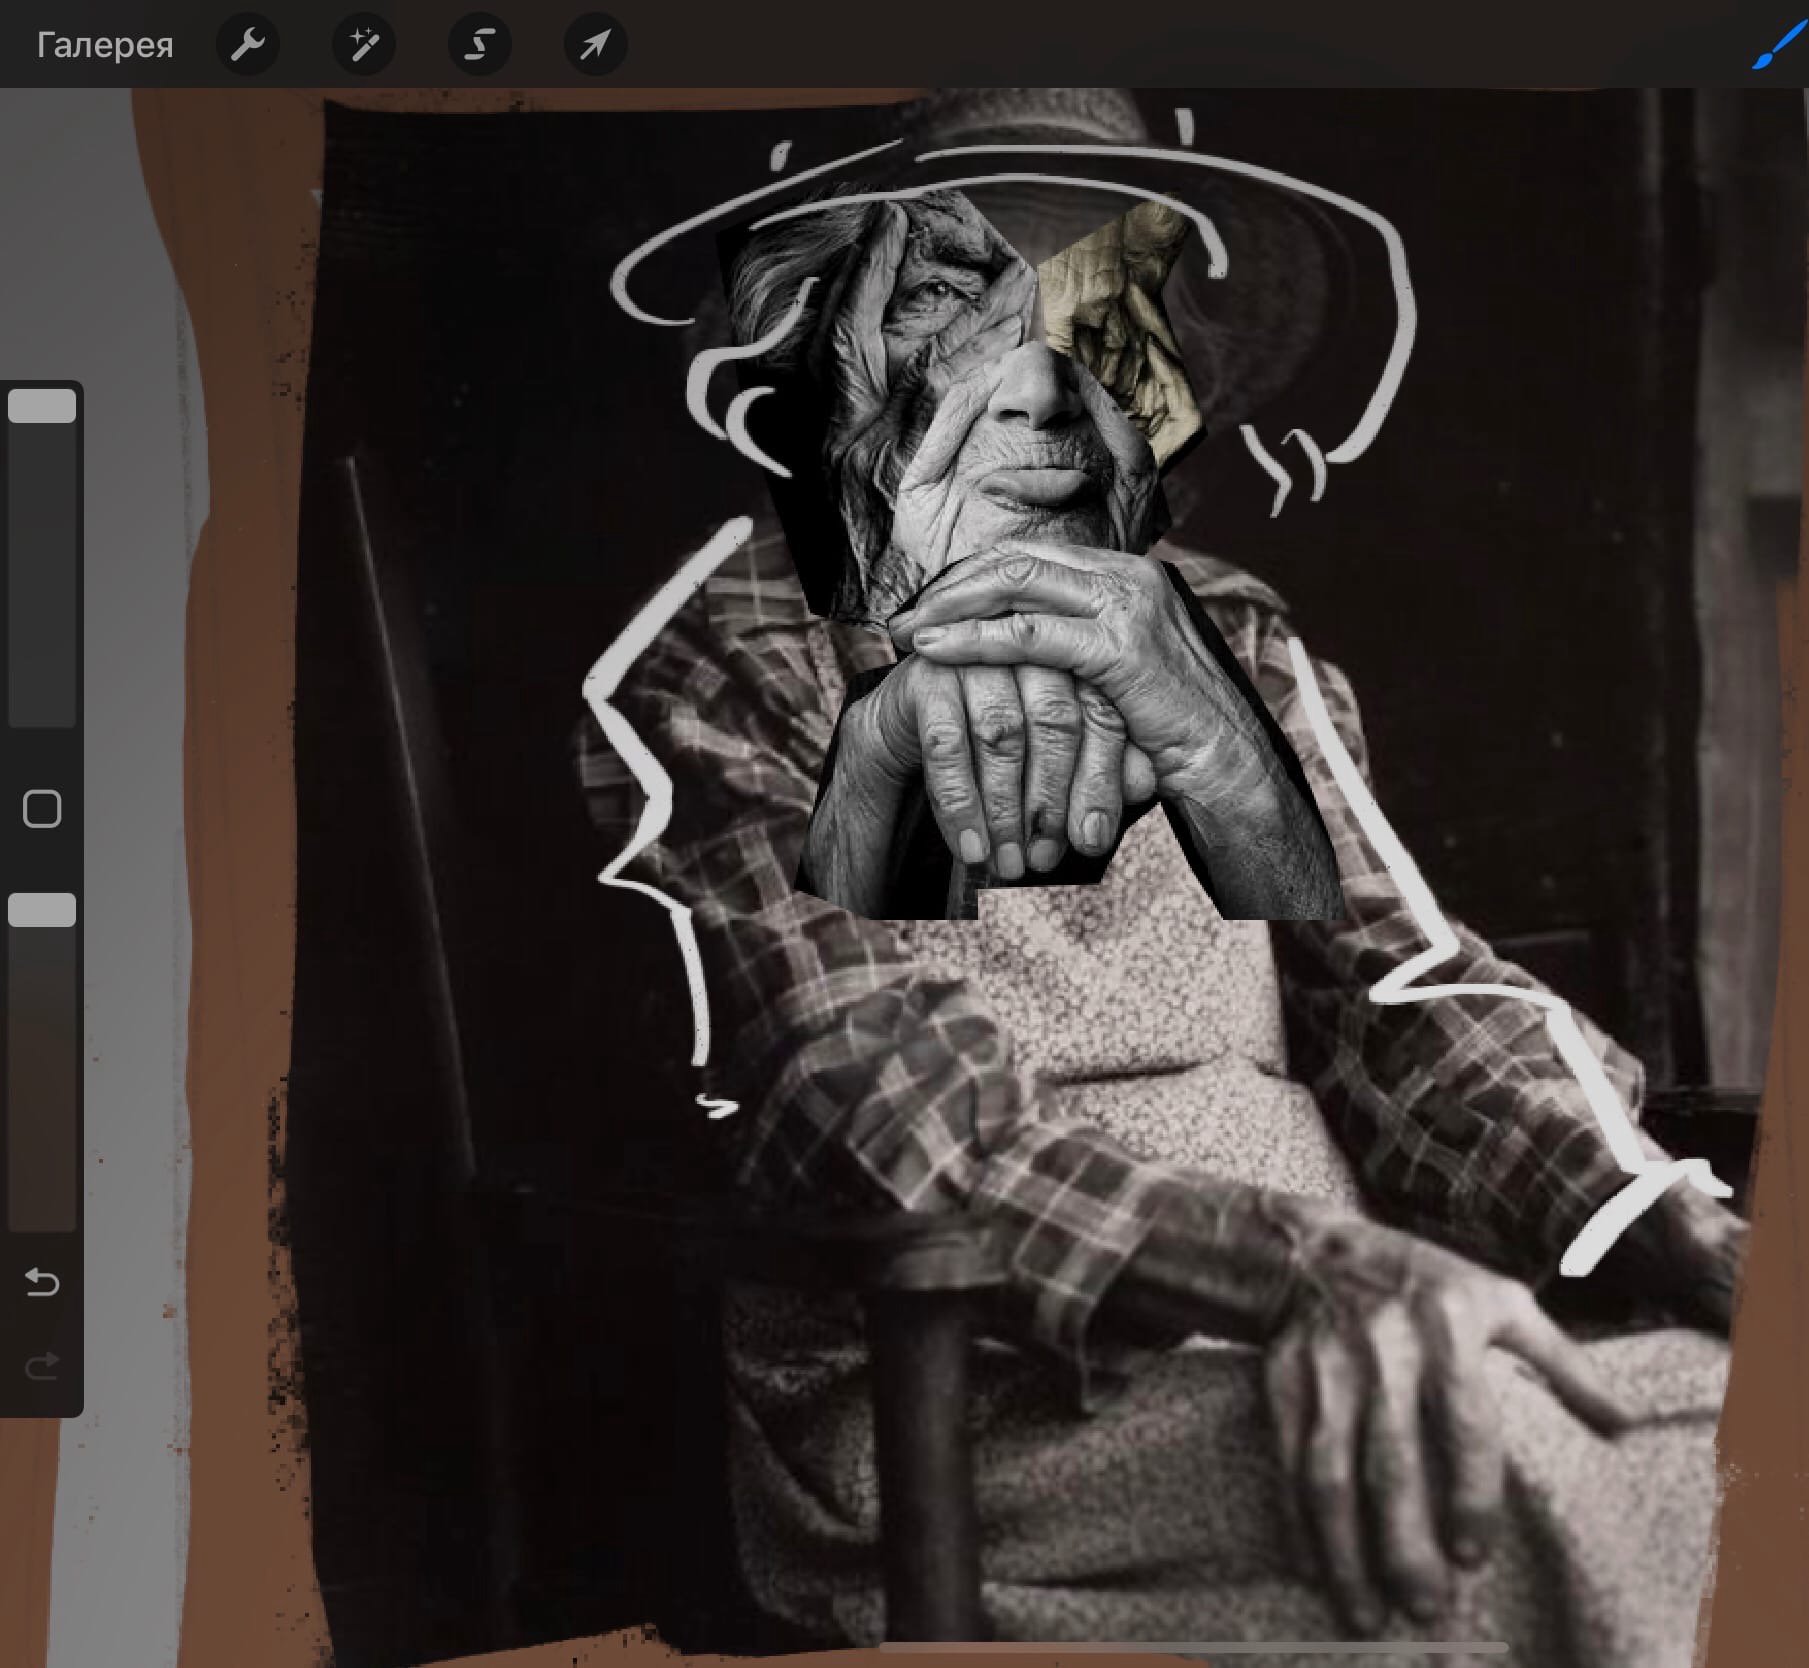Open the Adjustments magic wand menu
Screen dimensions: 1809x1668
tap(364, 45)
